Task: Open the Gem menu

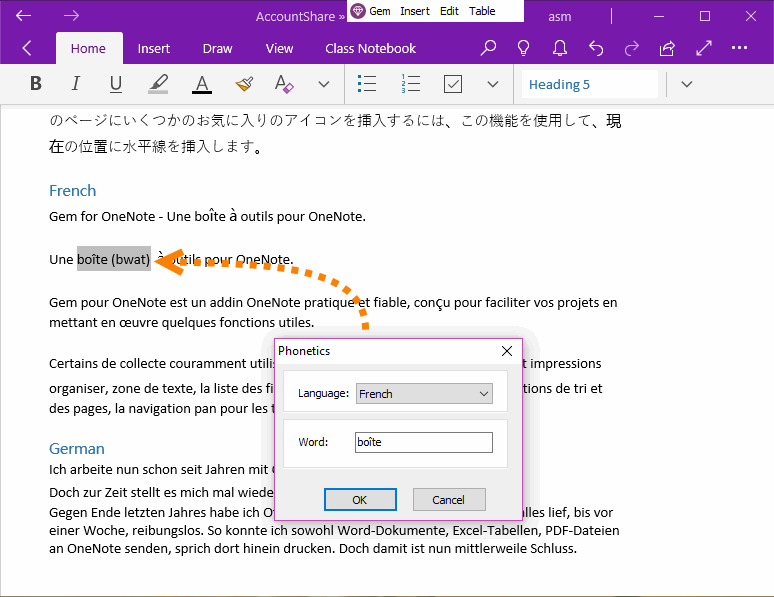Action: click(380, 11)
